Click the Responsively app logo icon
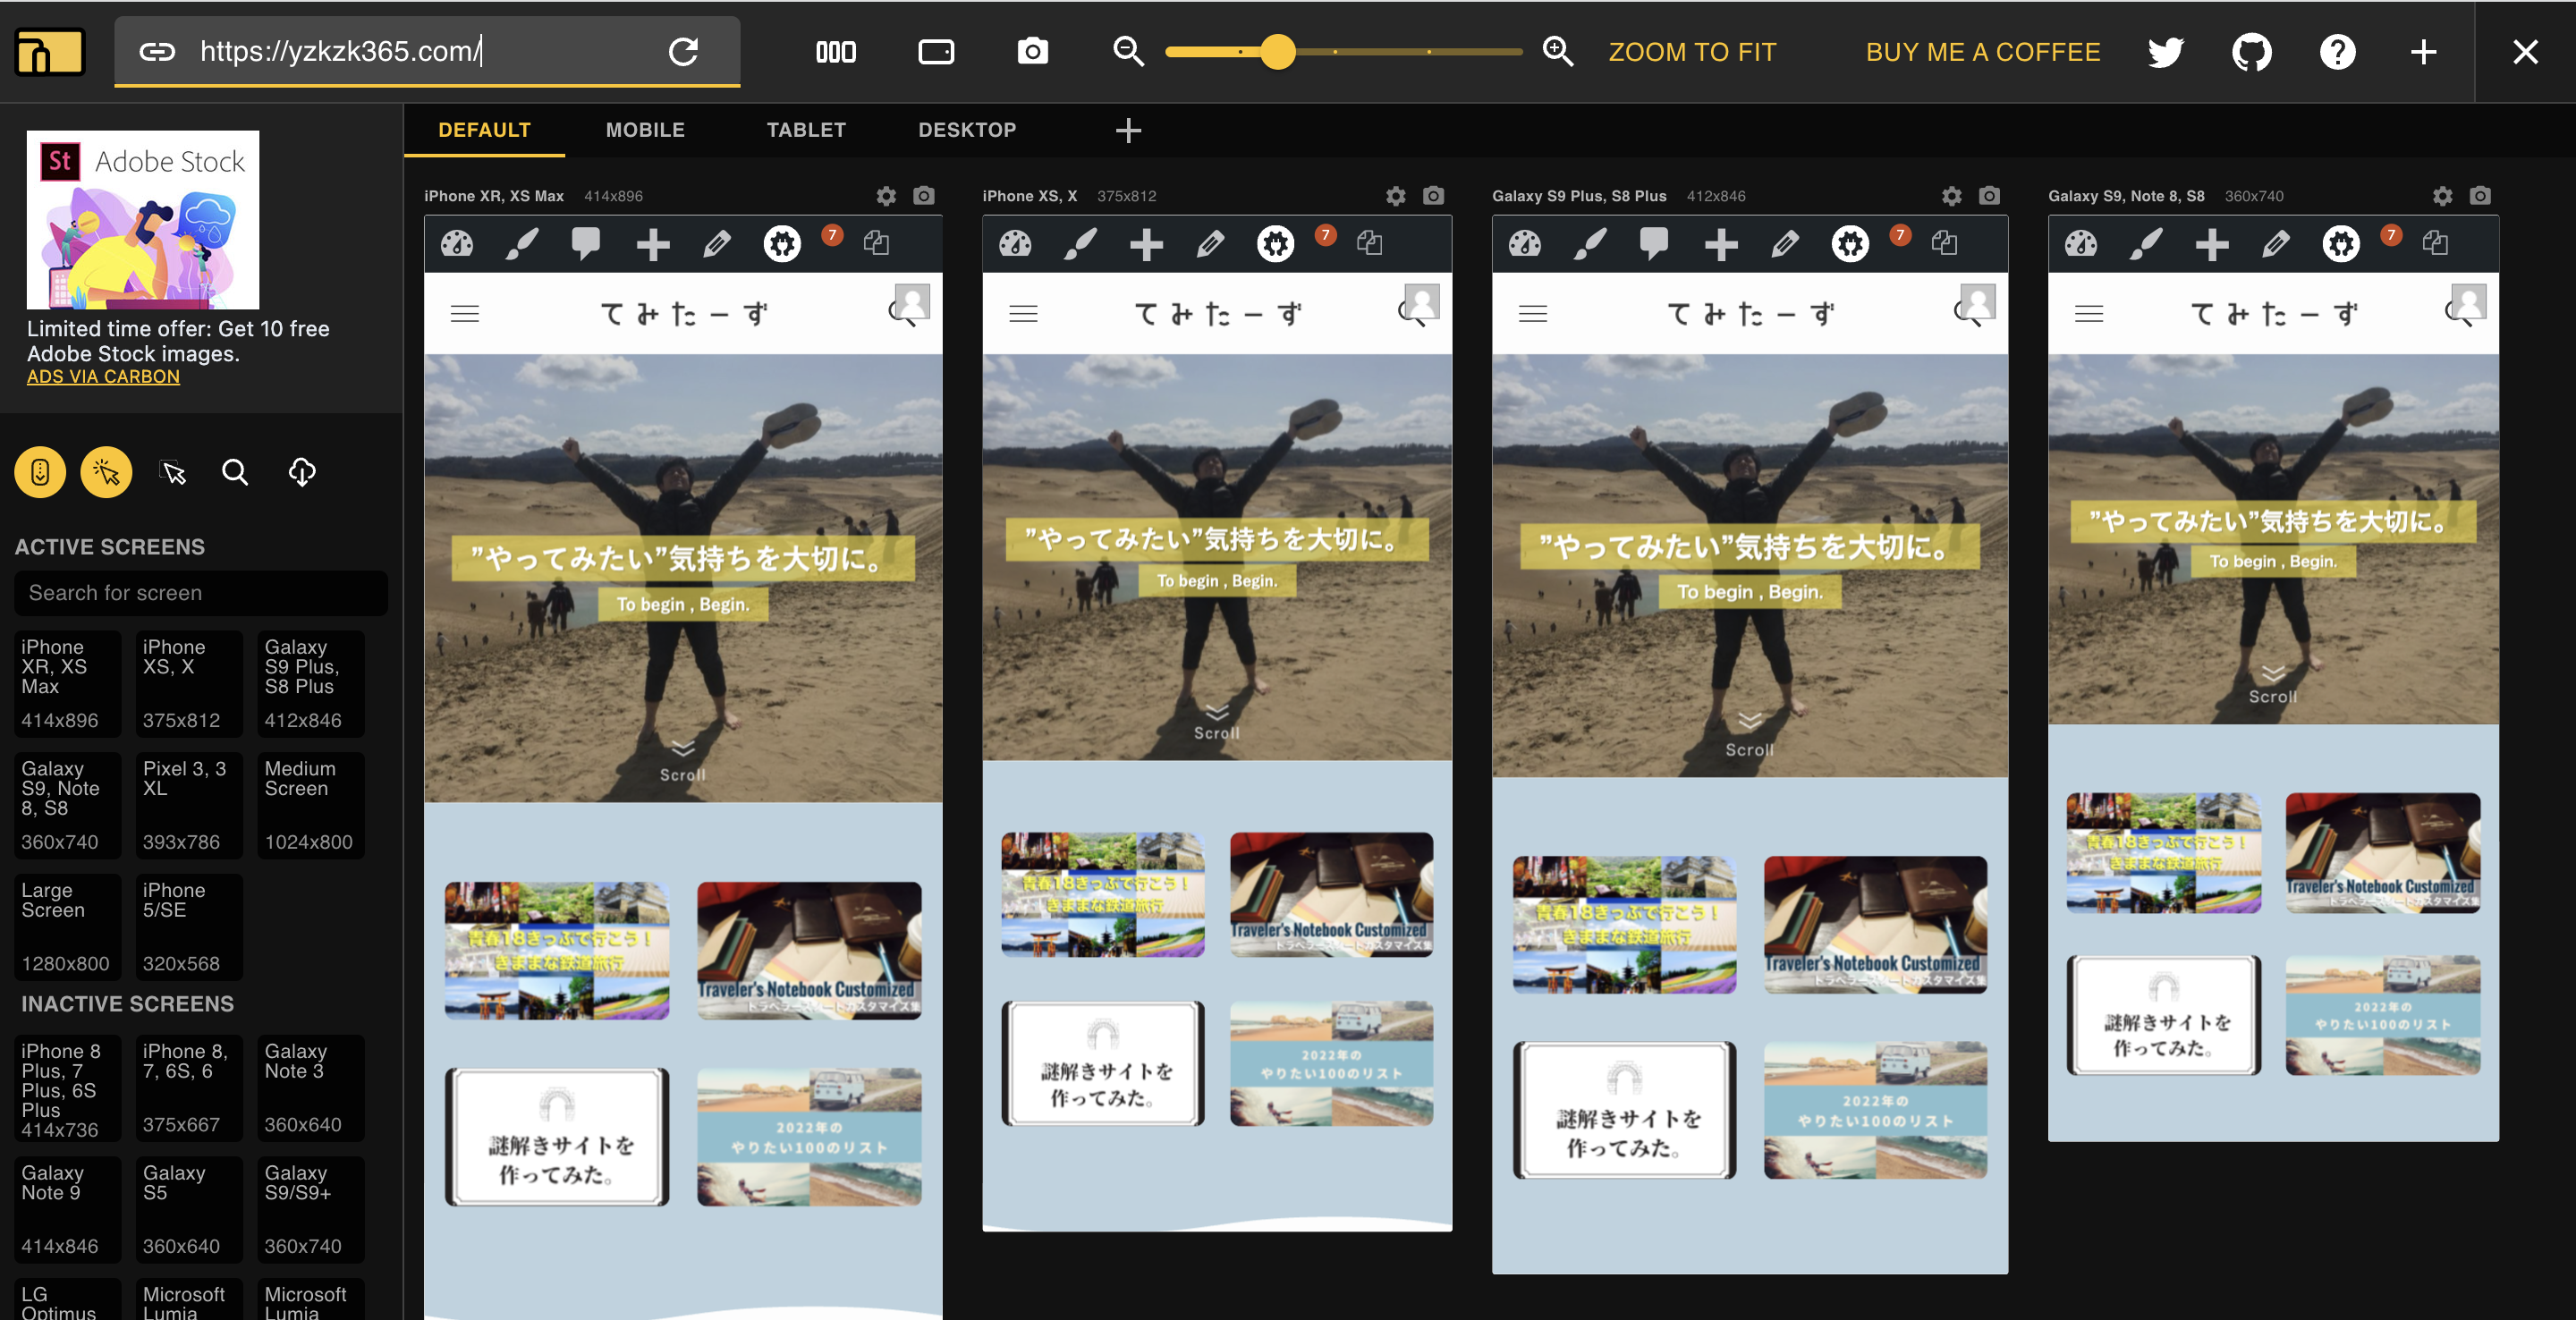2576x1320 pixels. [49, 52]
